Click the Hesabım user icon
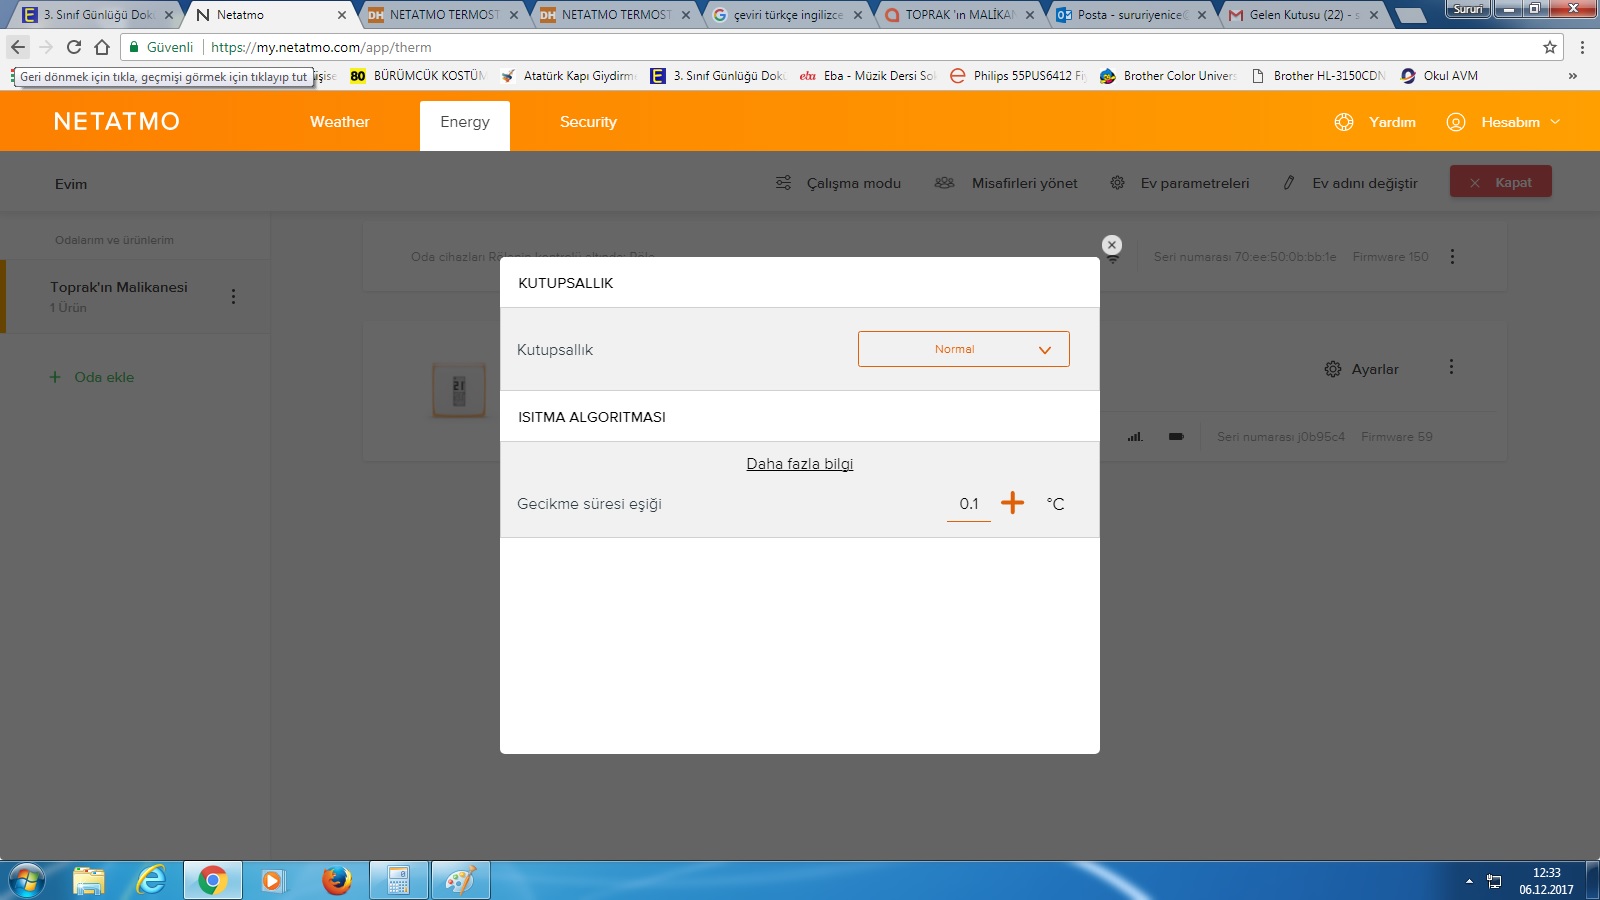 [x=1456, y=122]
